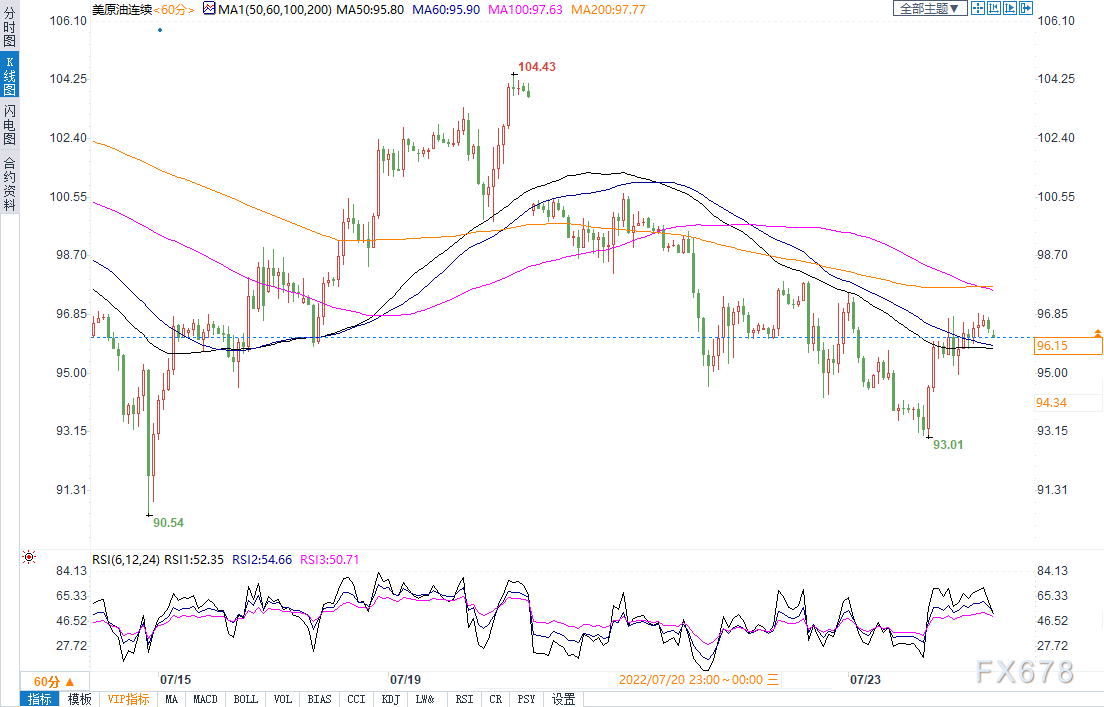
Task: Click the MA50:95.80 legend value
Action: coord(370,10)
